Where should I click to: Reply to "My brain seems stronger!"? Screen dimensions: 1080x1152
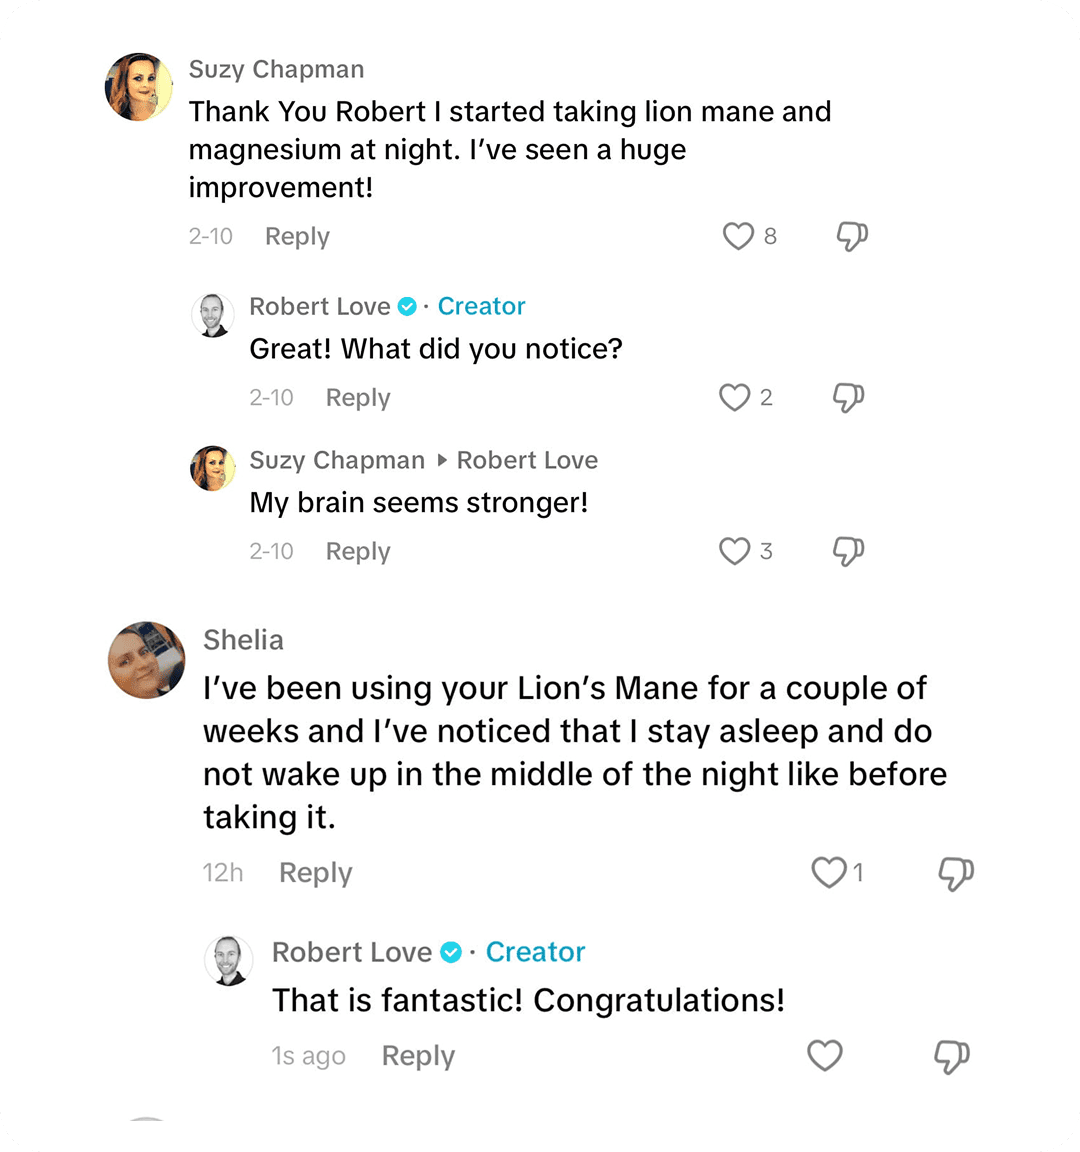(x=358, y=552)
